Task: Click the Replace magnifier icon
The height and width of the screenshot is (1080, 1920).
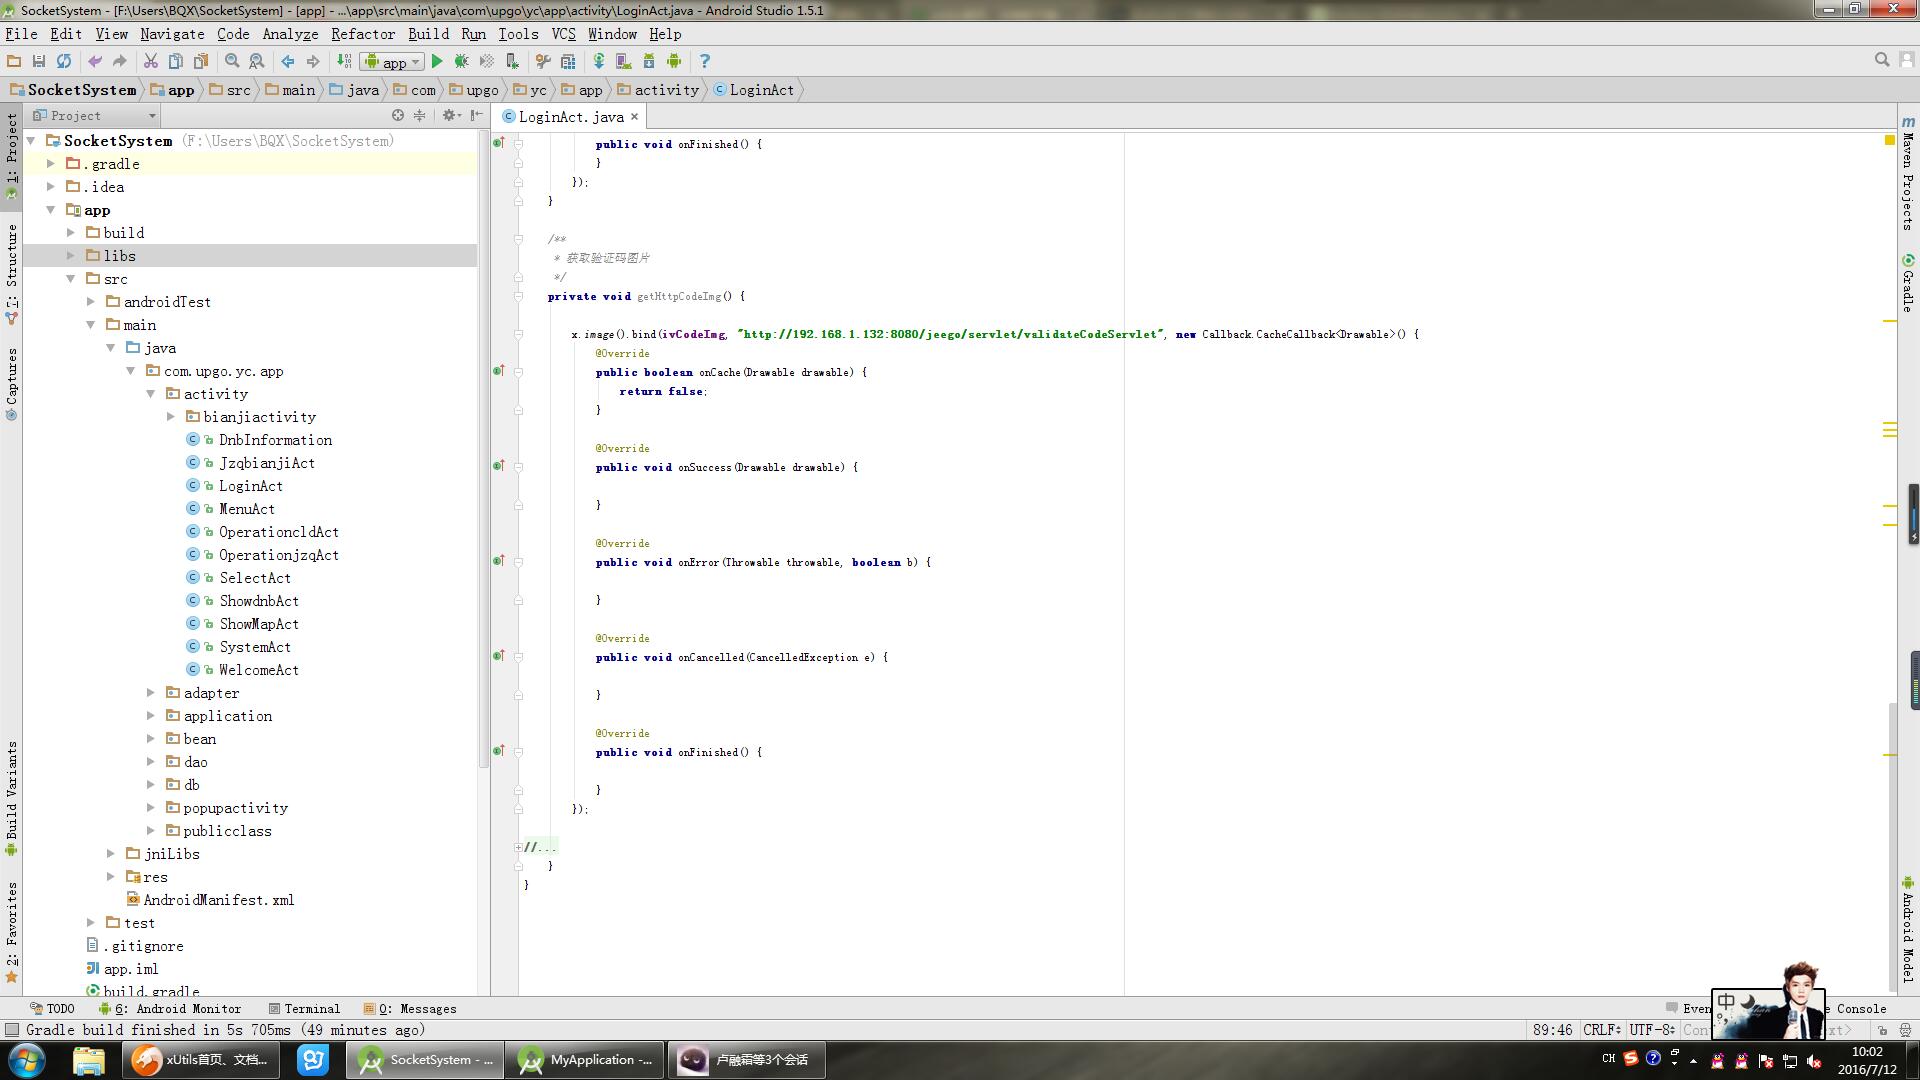Action: click(x=257, y=61)
